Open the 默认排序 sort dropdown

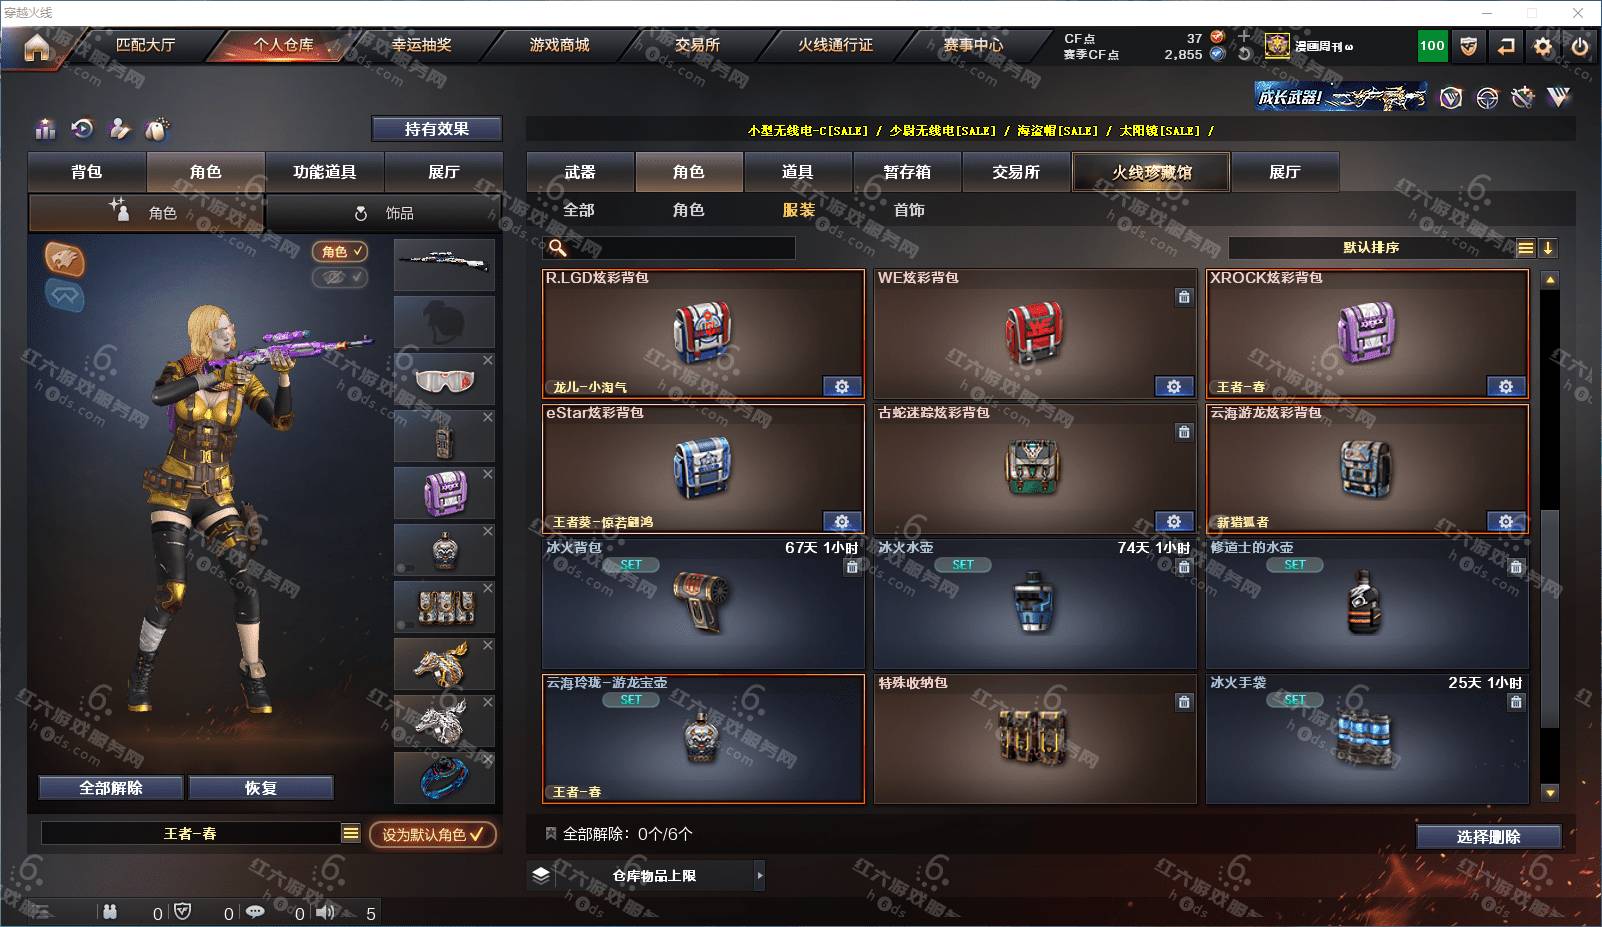pyautogui.click(x=1371, y=248)
